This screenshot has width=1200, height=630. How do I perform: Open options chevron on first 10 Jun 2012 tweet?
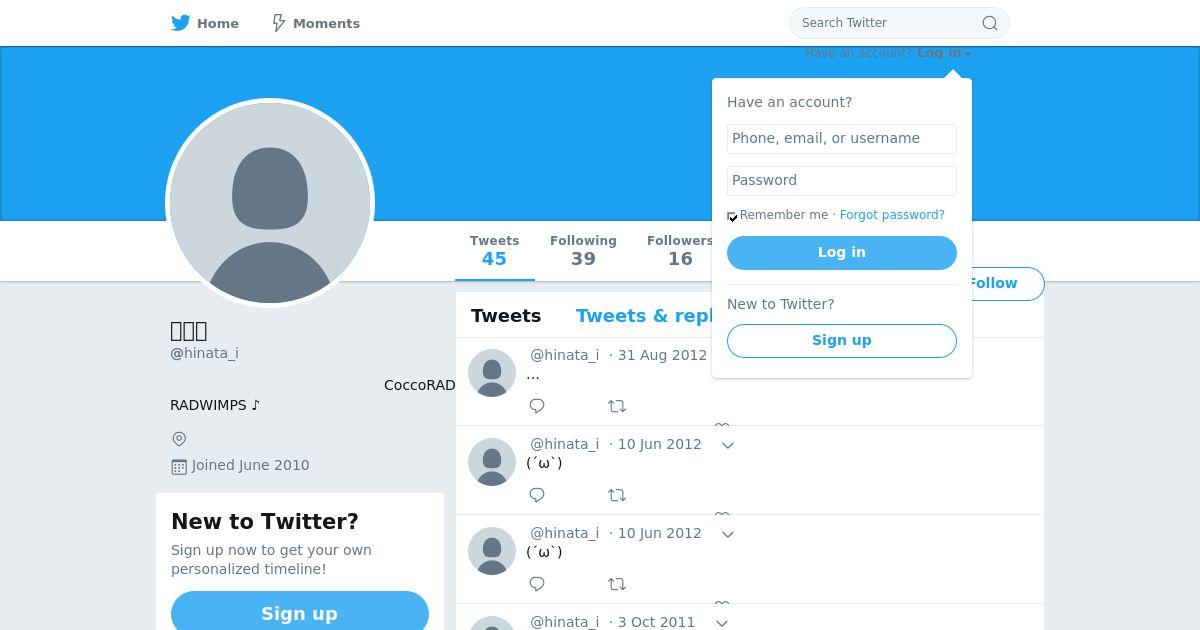pos(728,445)
